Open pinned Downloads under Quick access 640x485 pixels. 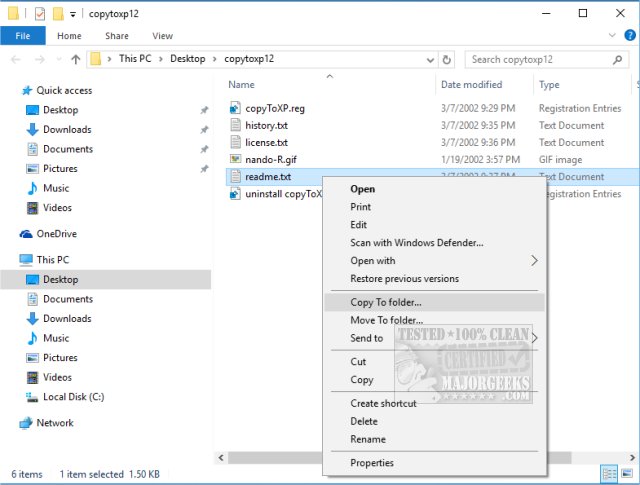click(67, 129)
